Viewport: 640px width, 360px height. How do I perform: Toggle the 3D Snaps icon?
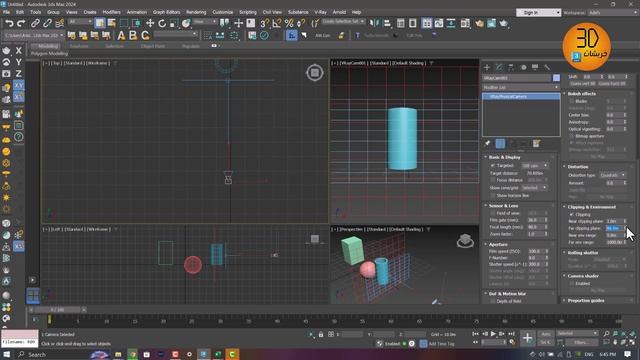pyautogui.click(x=264, y=23)
